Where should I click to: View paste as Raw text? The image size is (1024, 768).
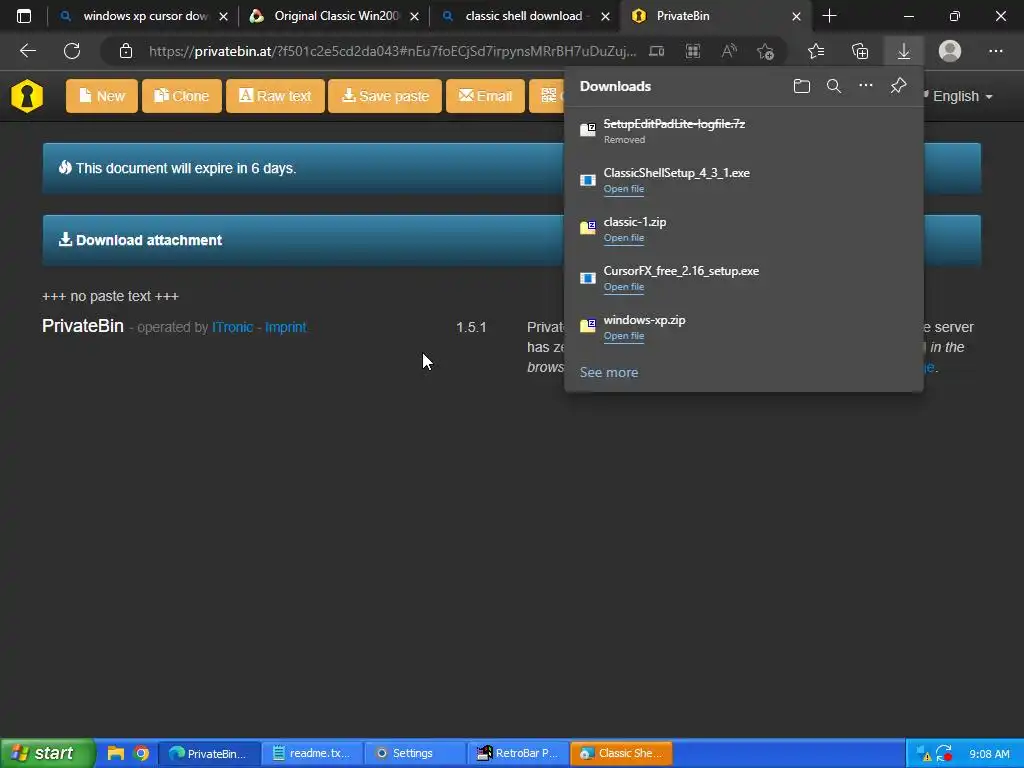(x=275, y=96)
